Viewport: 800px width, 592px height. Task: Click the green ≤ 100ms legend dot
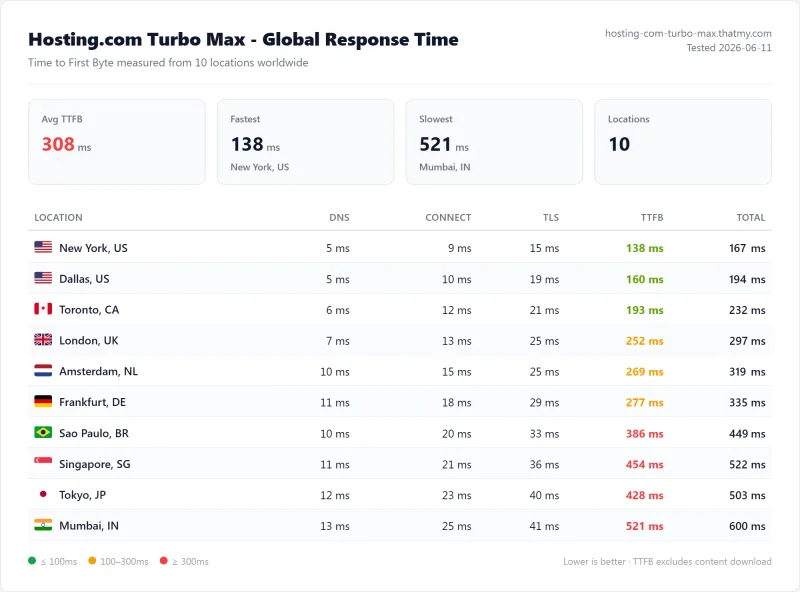(x=32, y=561)
